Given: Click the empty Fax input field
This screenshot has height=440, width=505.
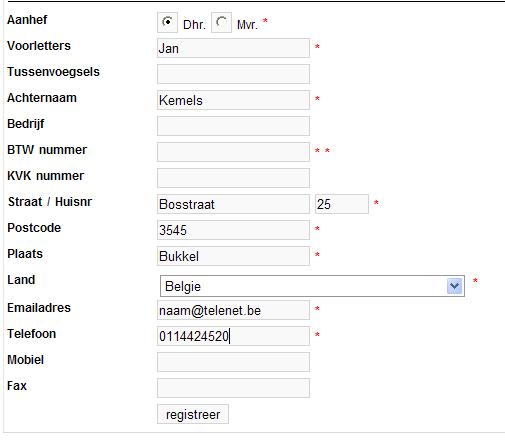Looking at the screenshot, I should [x=233, y=388].
